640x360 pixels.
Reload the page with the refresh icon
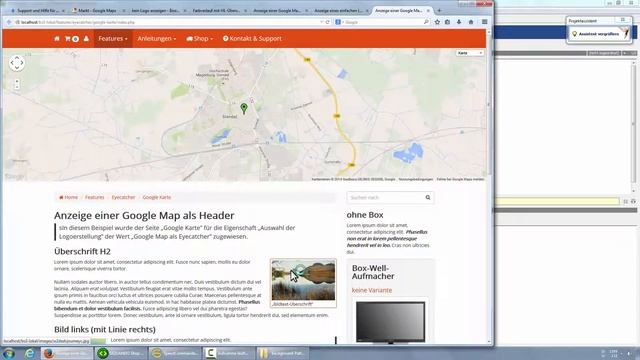pyautogui.click(x=327, y=22)
